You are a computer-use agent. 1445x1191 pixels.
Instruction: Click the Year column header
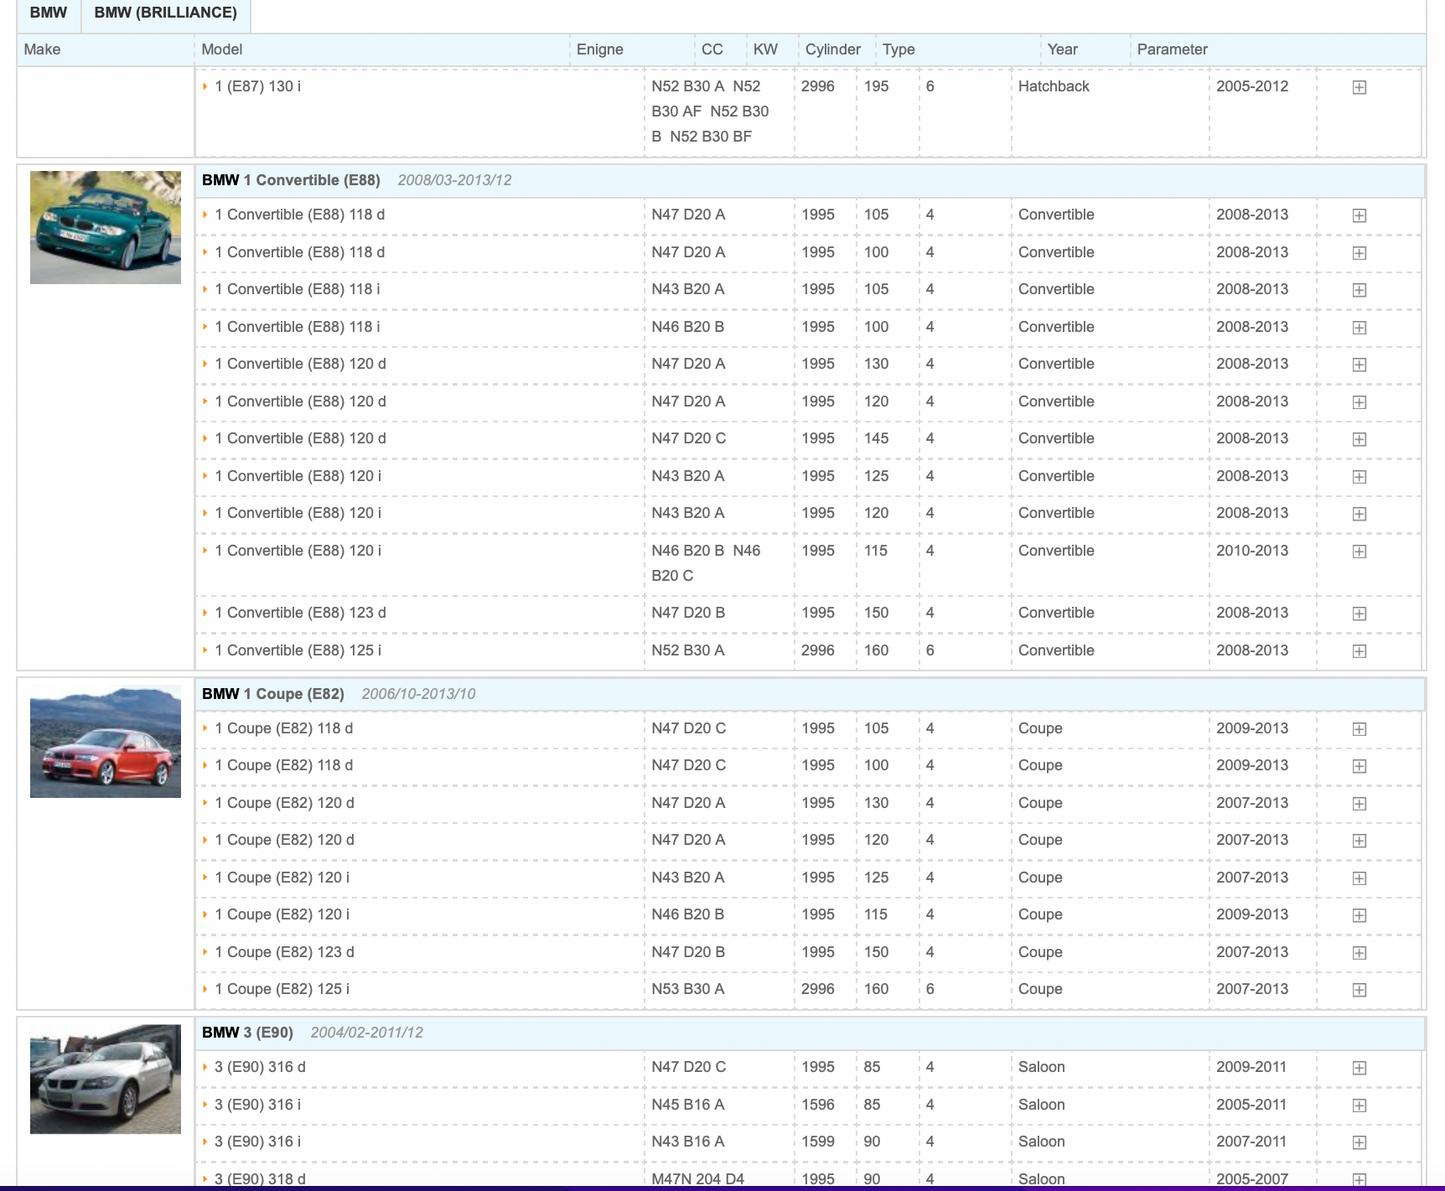(1062, 49)
